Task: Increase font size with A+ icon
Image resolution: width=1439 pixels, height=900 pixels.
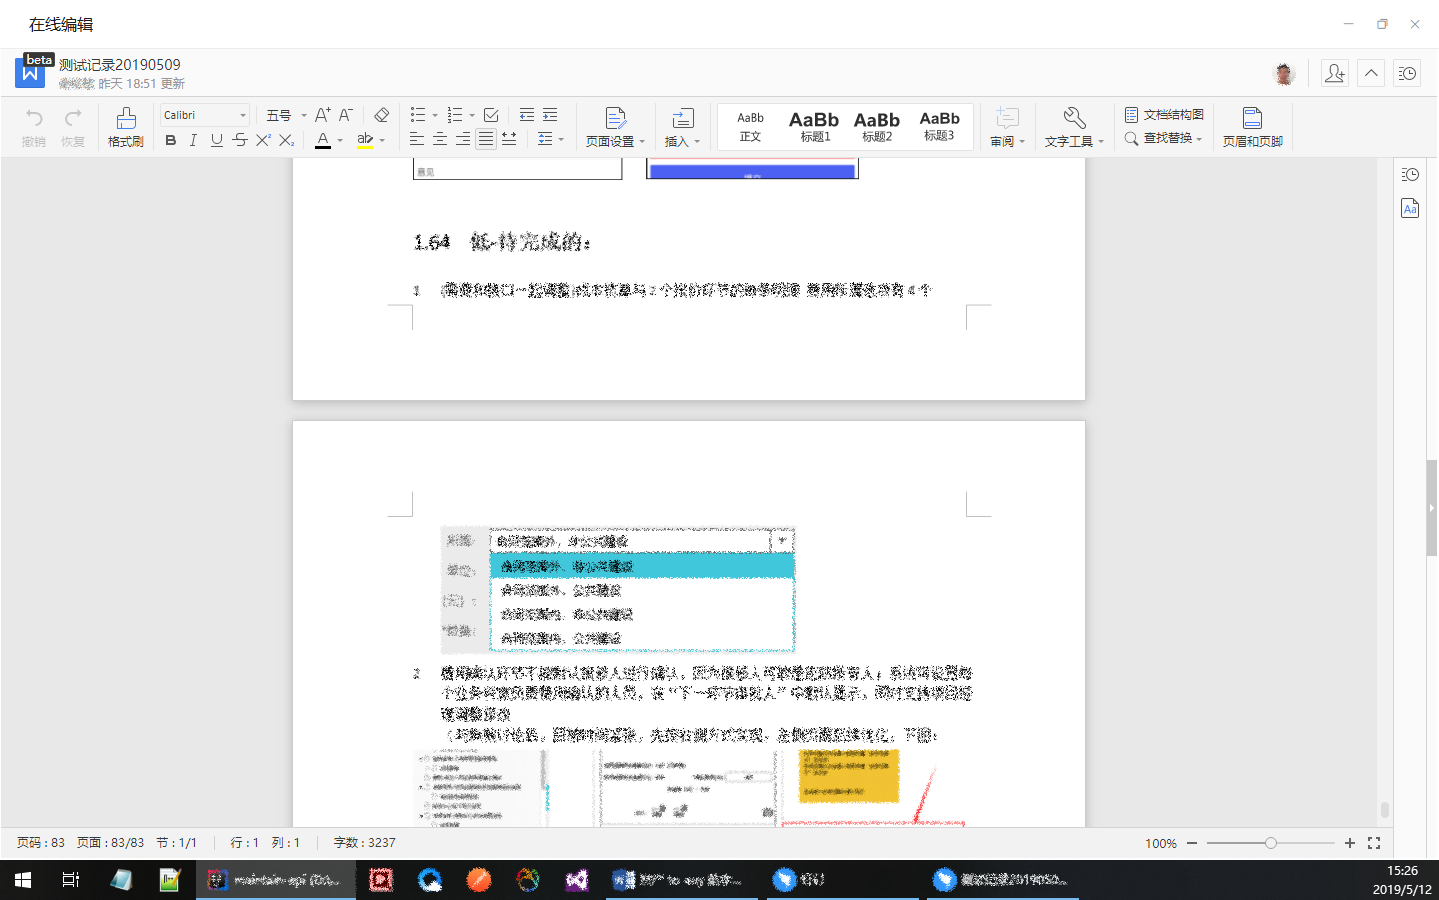Action: click(x=322, y=115)
